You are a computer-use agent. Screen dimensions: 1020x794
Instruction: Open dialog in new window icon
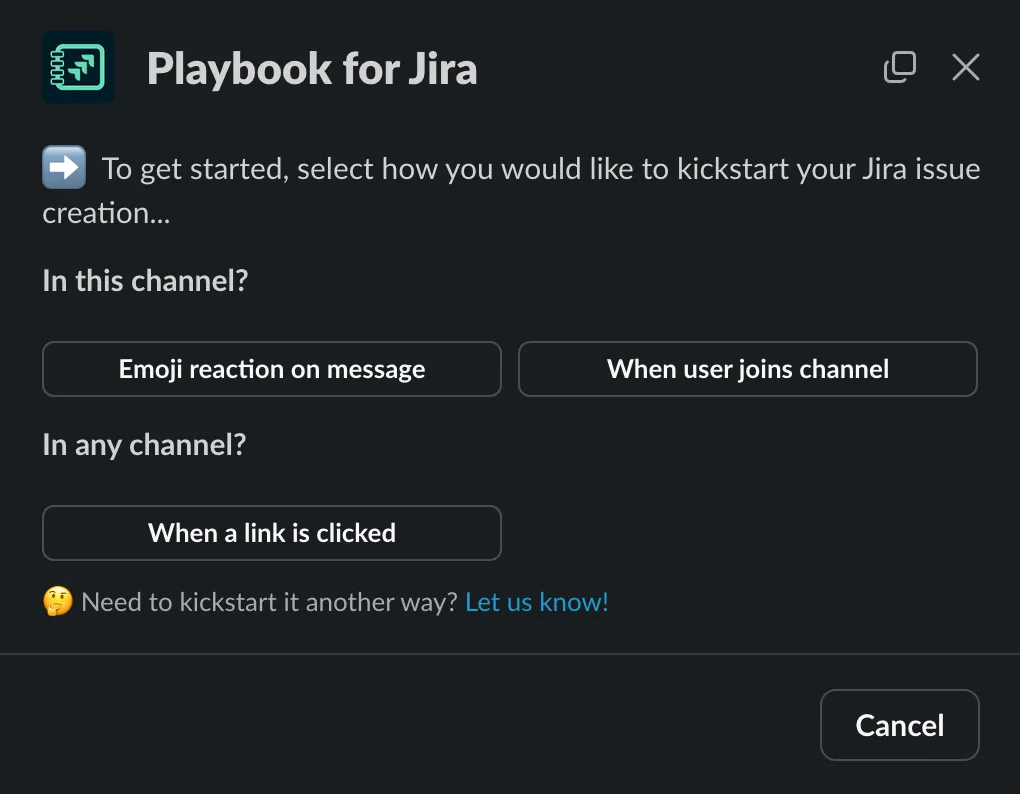900,67
